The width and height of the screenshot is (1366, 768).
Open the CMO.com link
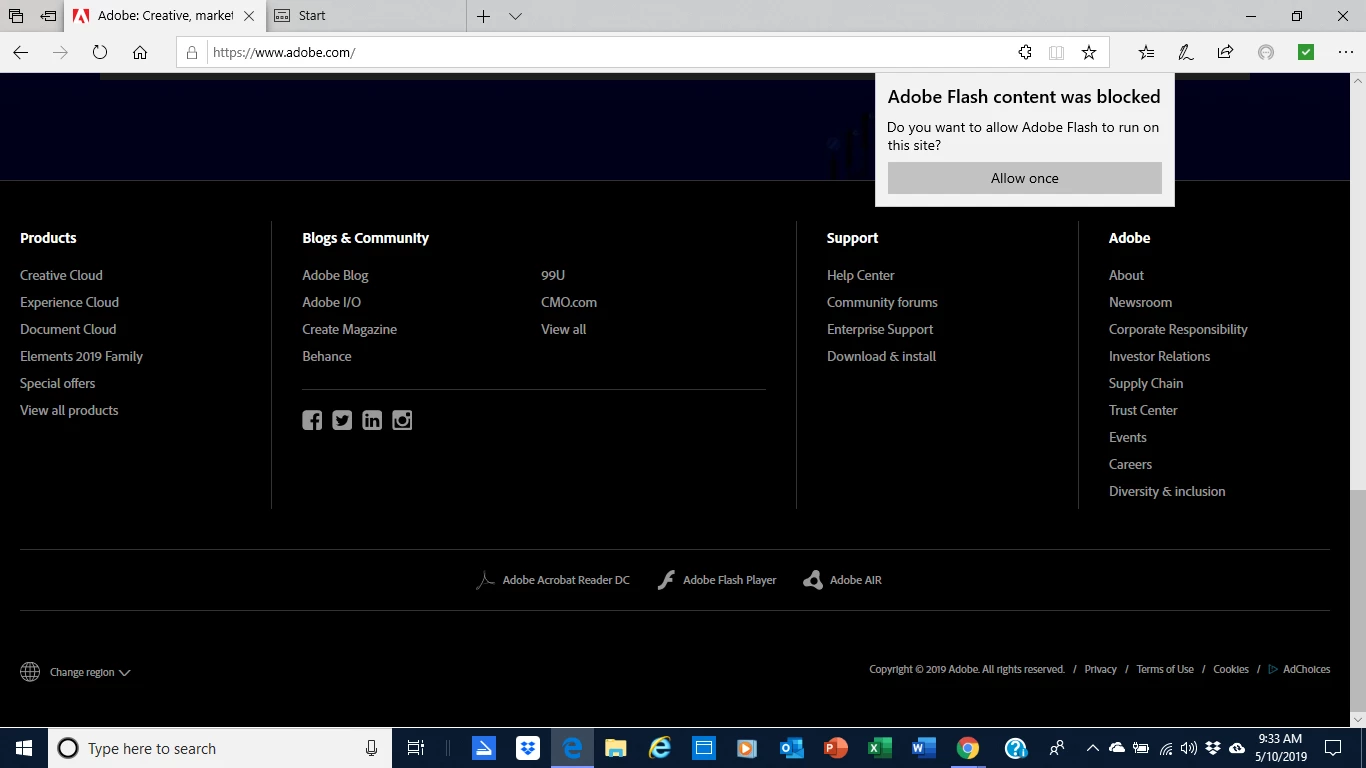point(569,302)
